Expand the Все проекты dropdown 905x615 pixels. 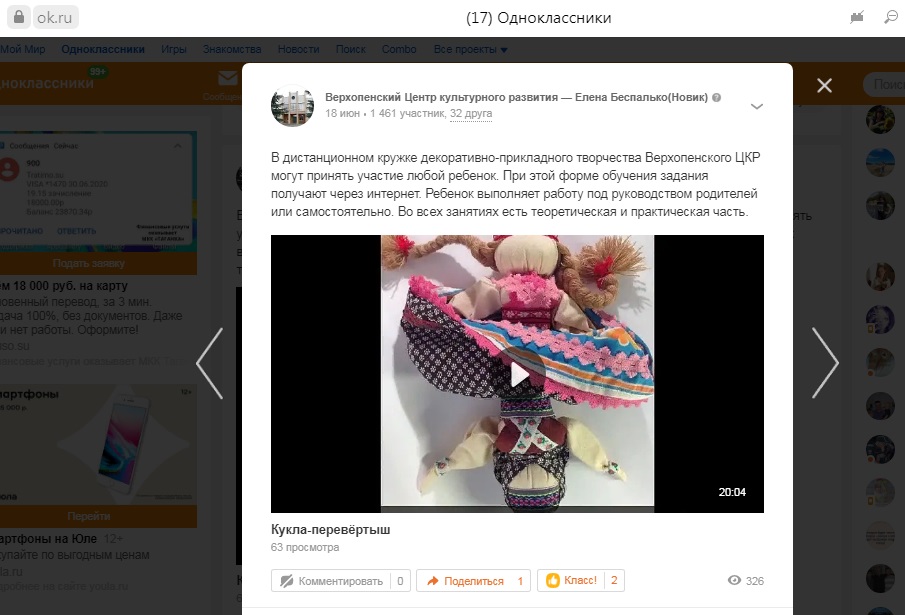[x=470, y=50]
